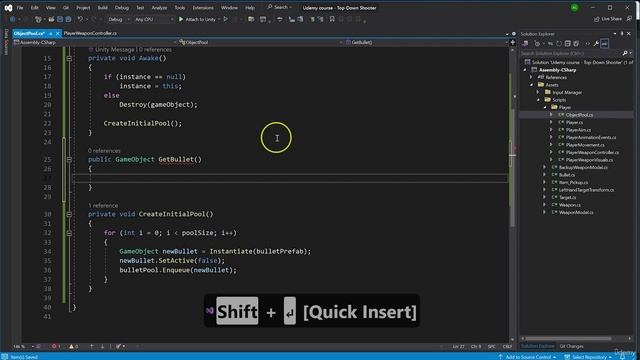Click the Save toolbar icon
This screenshot has width=640, height=360.
pyautogui.click(x=60, y=19)
